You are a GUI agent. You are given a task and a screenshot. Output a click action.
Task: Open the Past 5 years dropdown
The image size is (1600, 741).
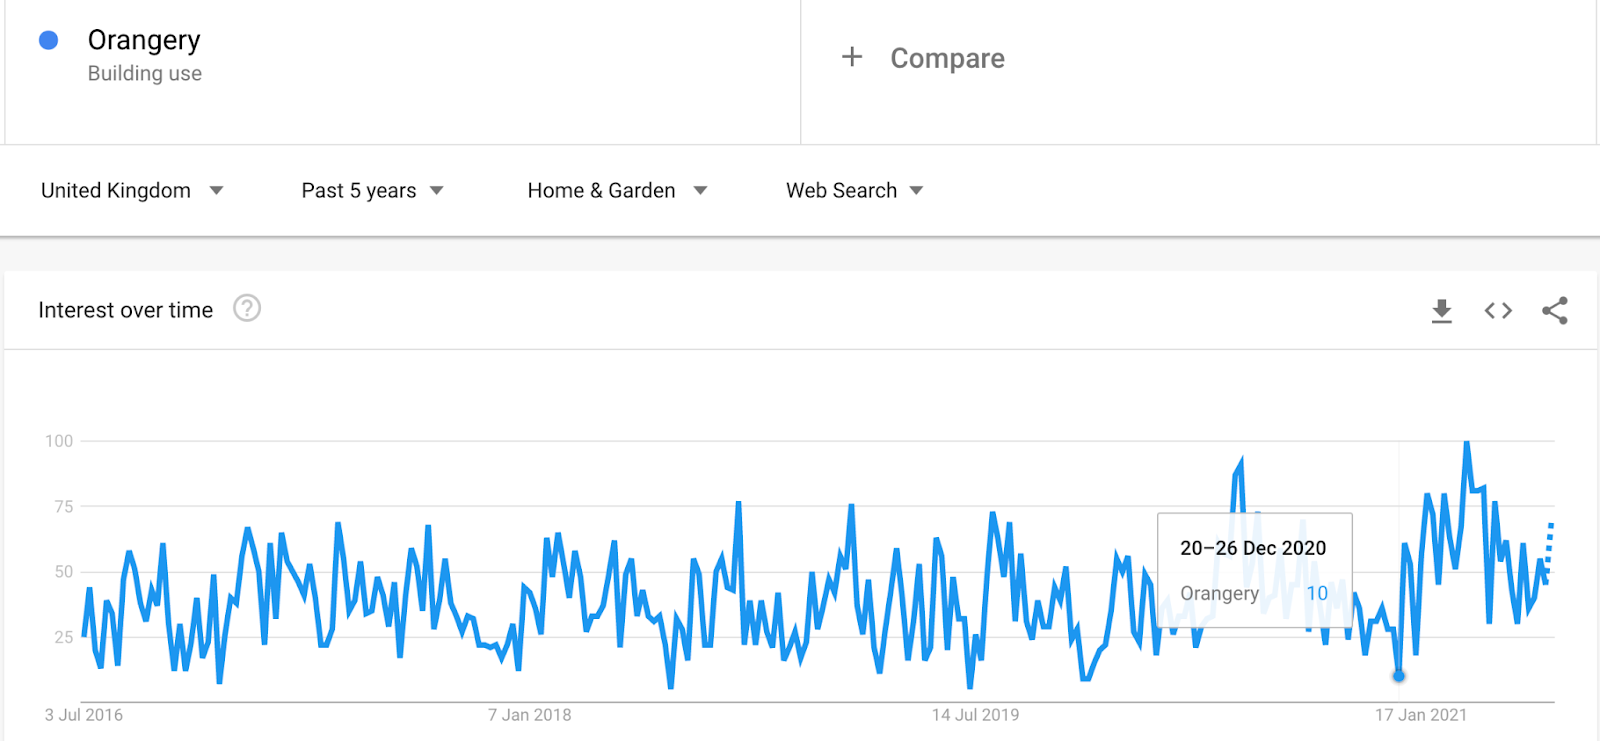click(372, 190)
